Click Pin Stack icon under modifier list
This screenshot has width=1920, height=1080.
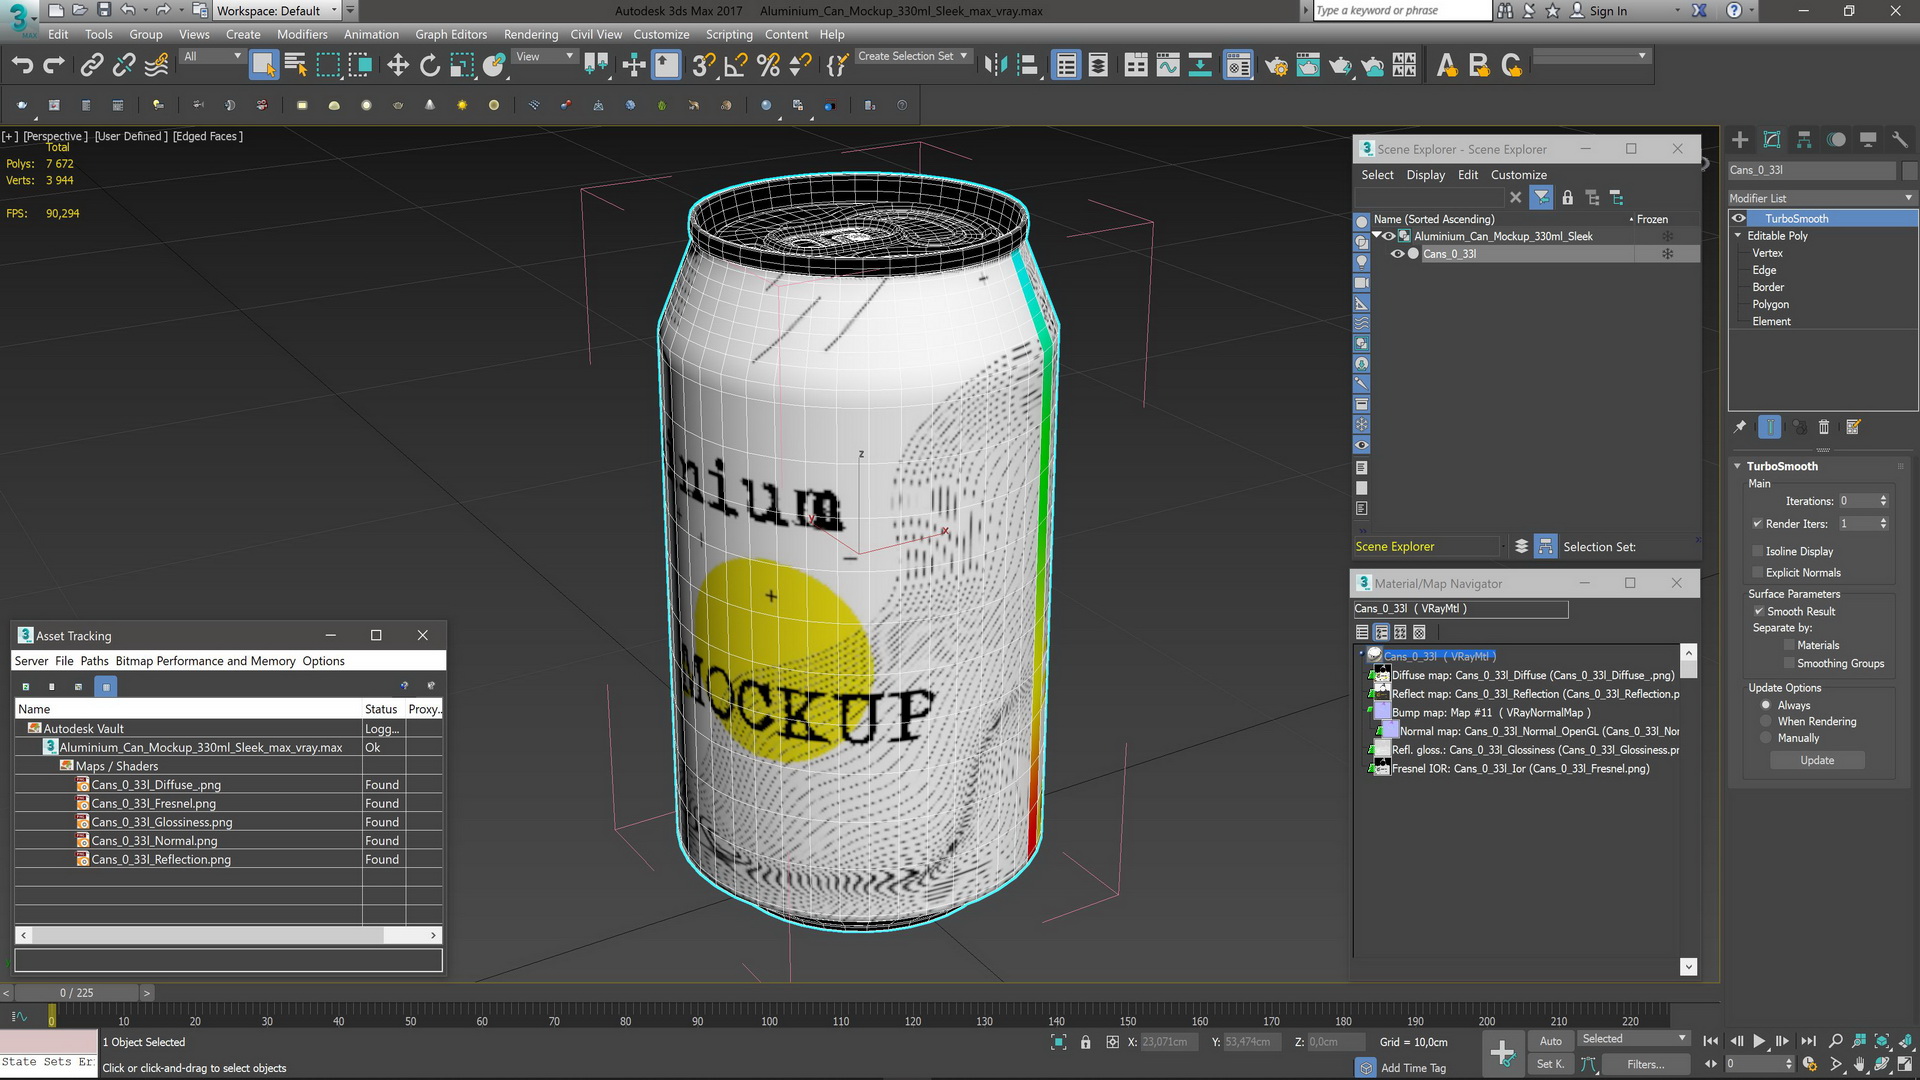click(1740, 427)
